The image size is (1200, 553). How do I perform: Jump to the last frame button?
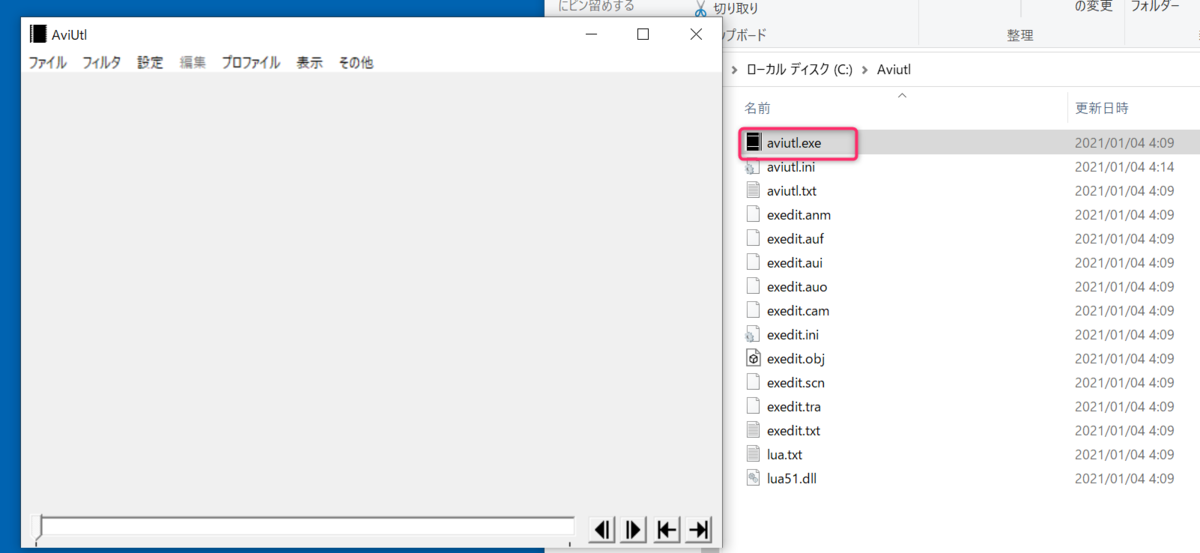pyautogui.click(x=699, y=529)
